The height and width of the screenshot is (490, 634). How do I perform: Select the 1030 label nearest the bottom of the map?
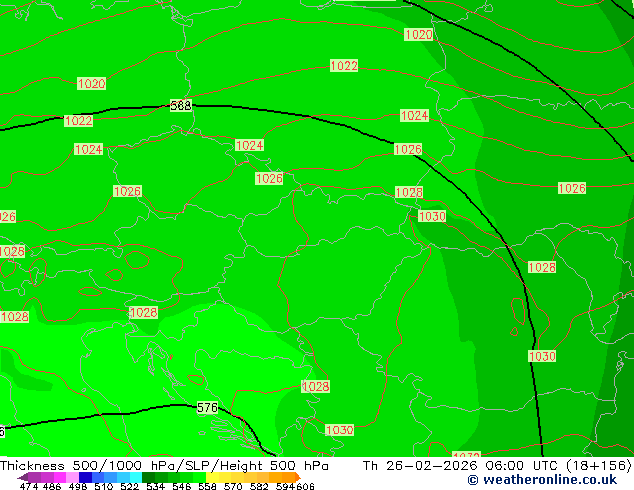(x=340, y=430)
